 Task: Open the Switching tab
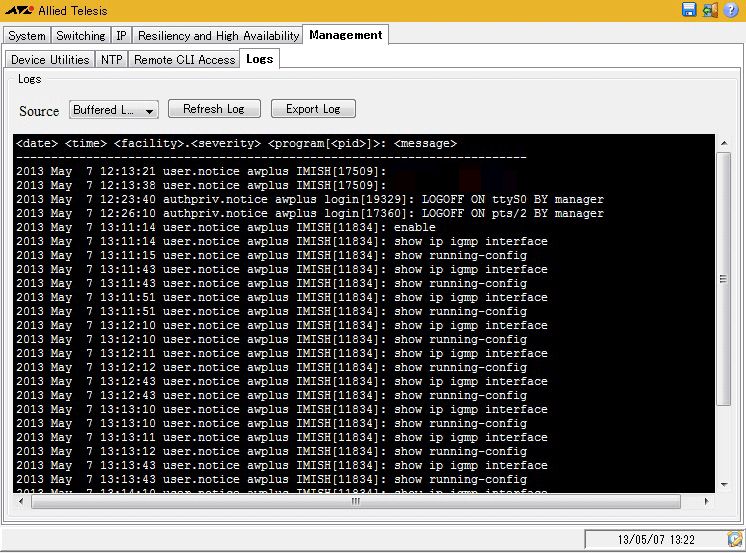(x=80, y=36)
